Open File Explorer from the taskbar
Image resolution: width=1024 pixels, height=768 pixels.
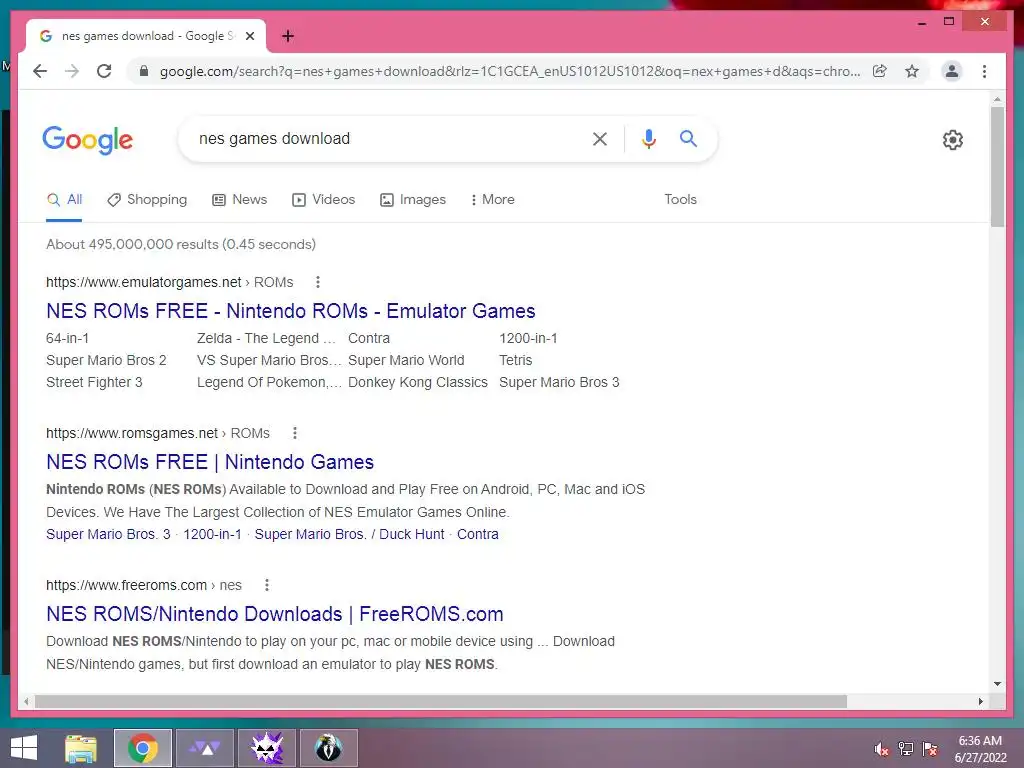point(81,748)
